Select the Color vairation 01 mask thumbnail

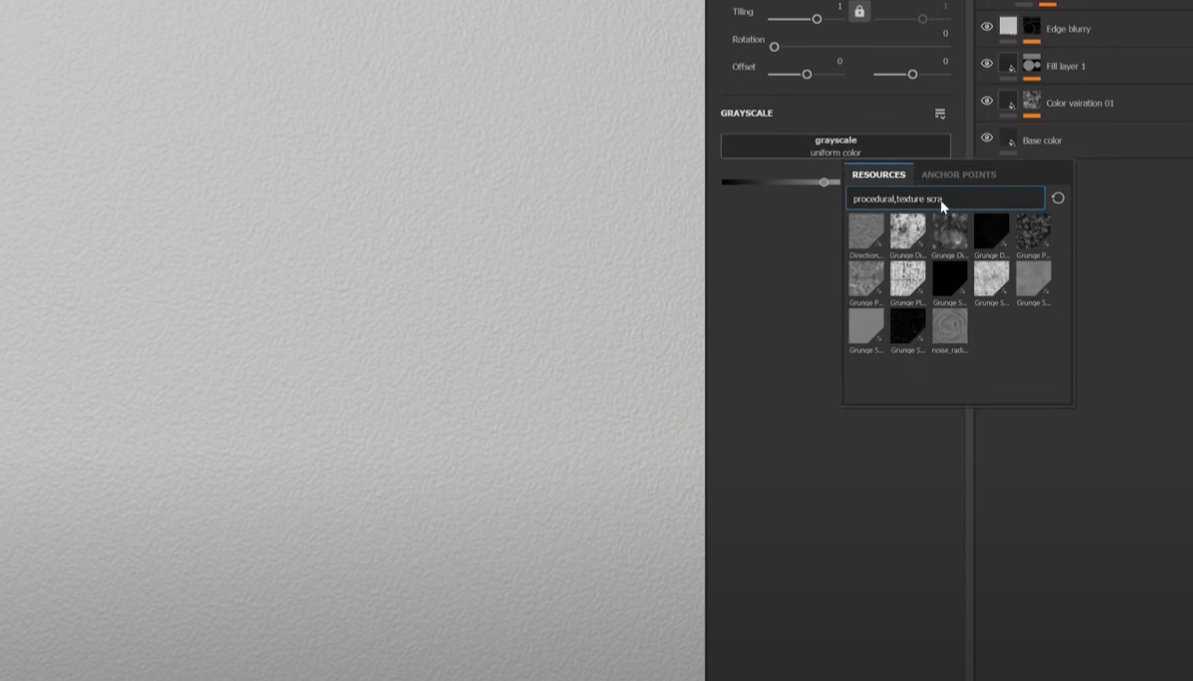tap(1032, 101)
